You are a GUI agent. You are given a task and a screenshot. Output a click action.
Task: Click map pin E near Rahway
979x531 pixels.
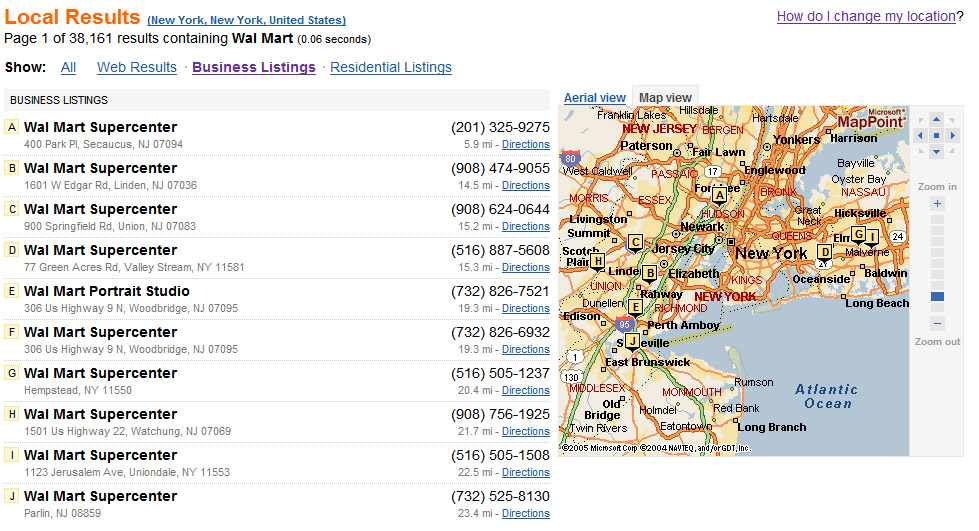pyautogui.click(x=635, y=308)
